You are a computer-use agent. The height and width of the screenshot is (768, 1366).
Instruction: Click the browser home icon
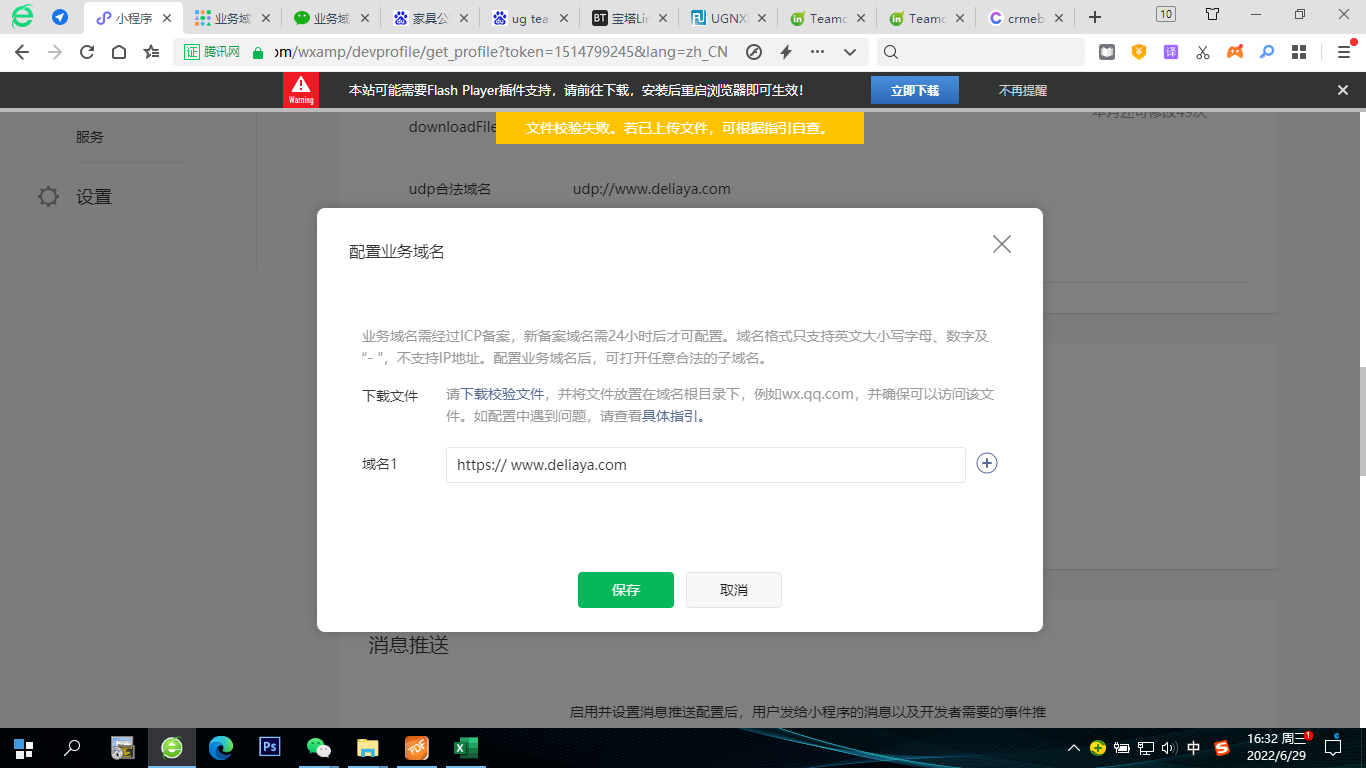(119, 52)
